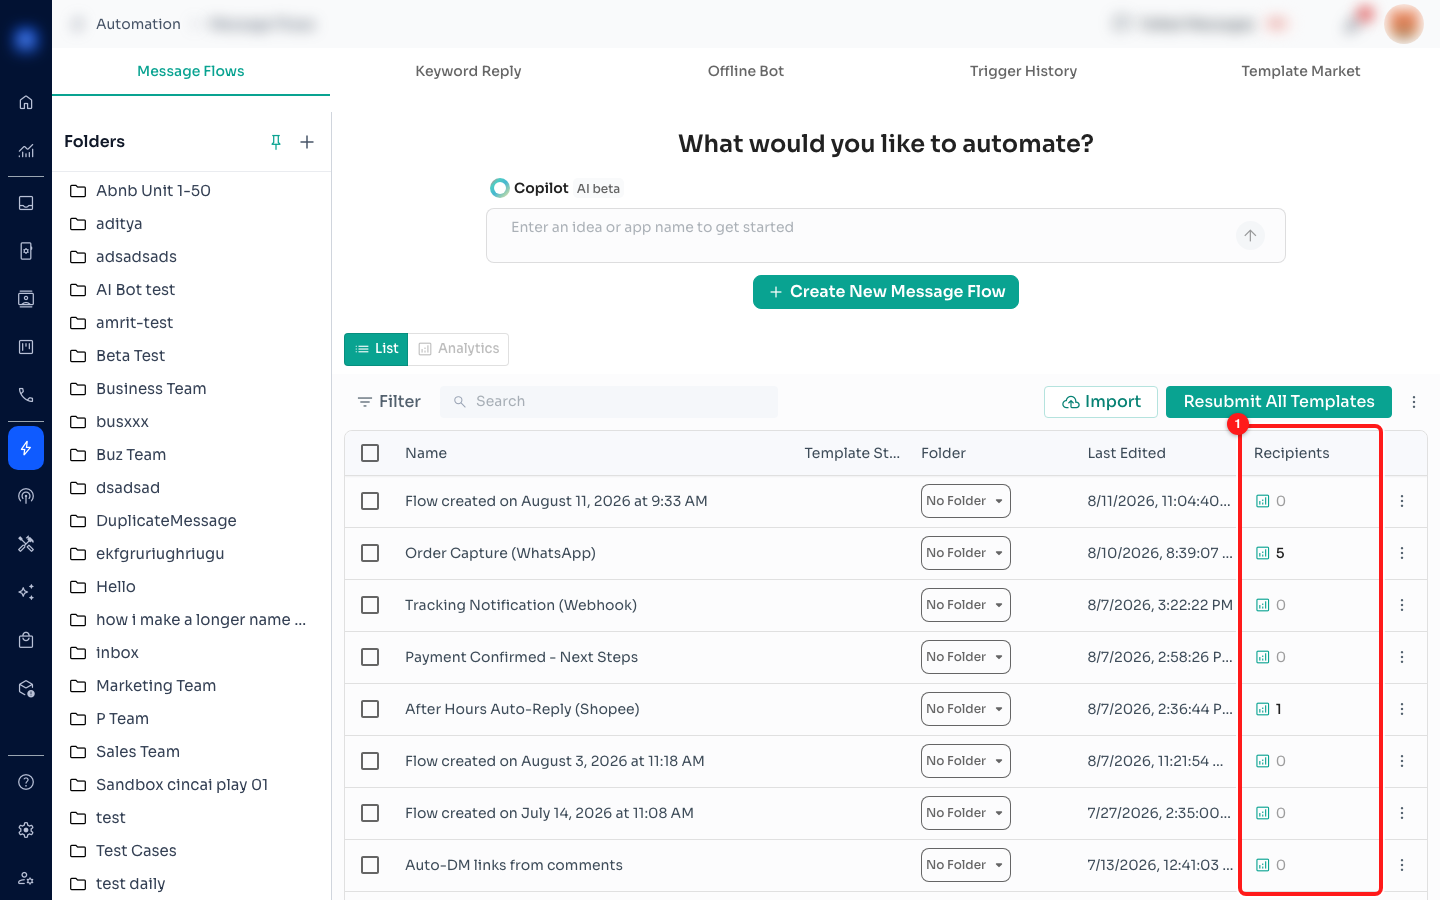Open the Filter options
This screenshot has width=1440, height=900.
click(x=389, y=402)
